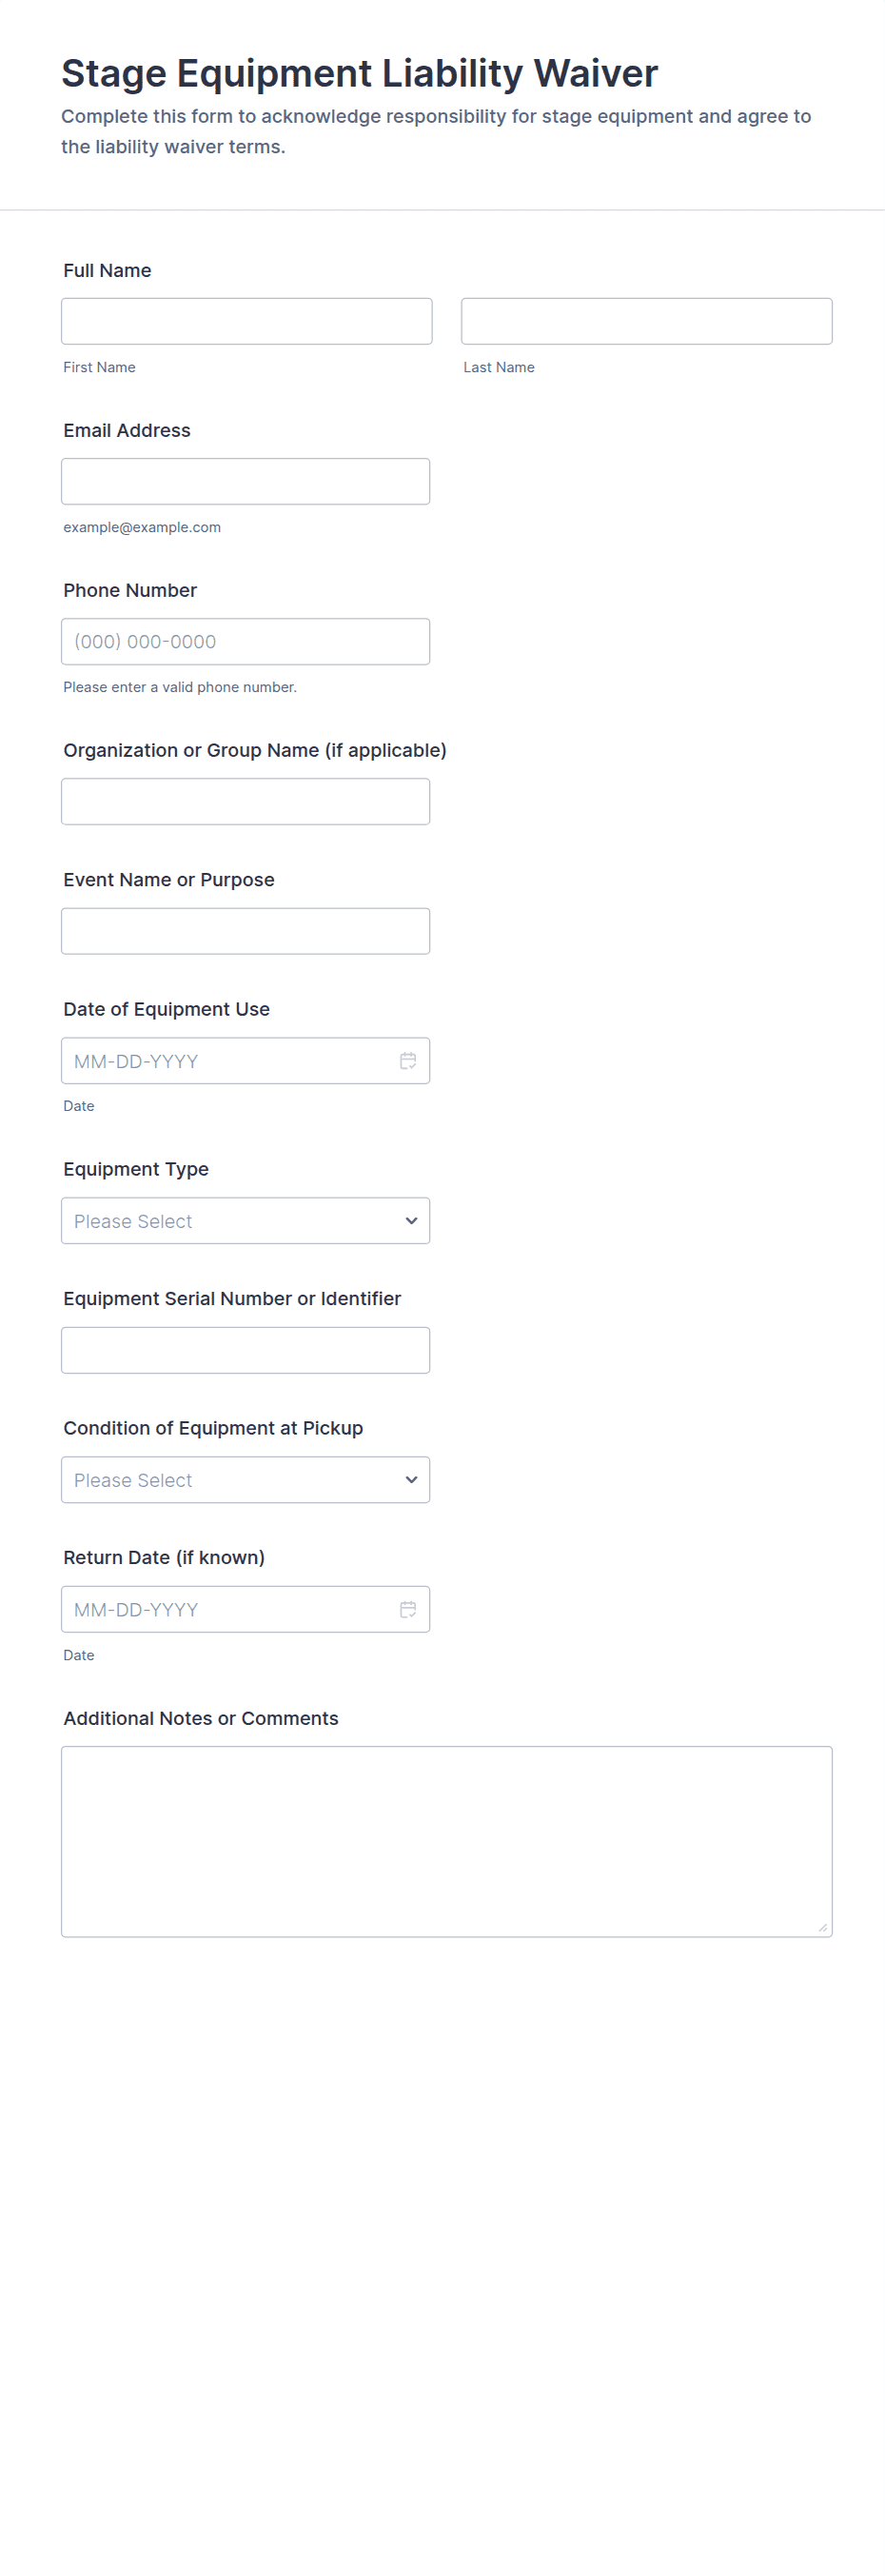The image size is (885, 2576).
Task: Click the First Name input field
Action: click(246, 321)
